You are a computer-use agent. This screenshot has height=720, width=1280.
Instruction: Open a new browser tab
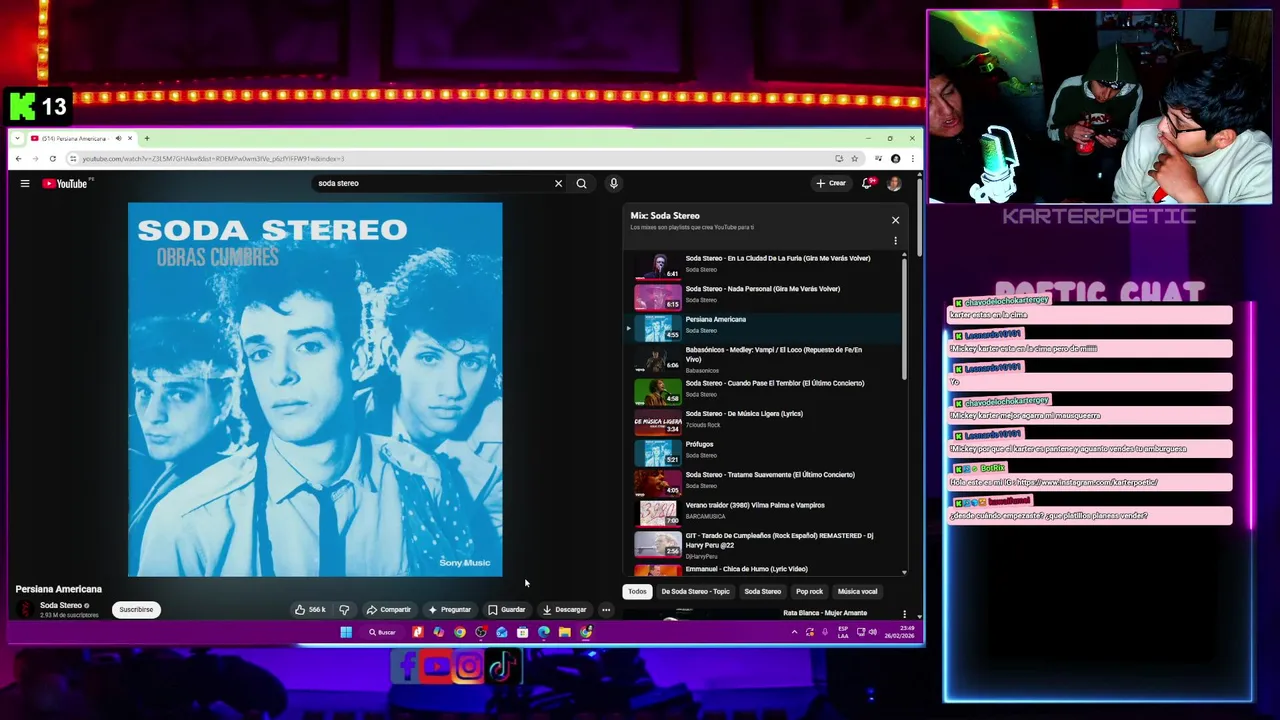(x=146, y=138)
